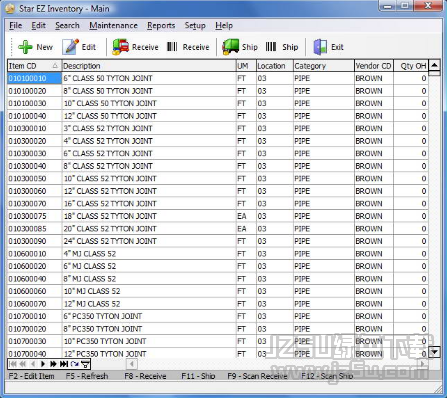The height and width of the screenshot is (398, 447).
Task: Click the pencil Edit icon
Action: pos(70,47)
